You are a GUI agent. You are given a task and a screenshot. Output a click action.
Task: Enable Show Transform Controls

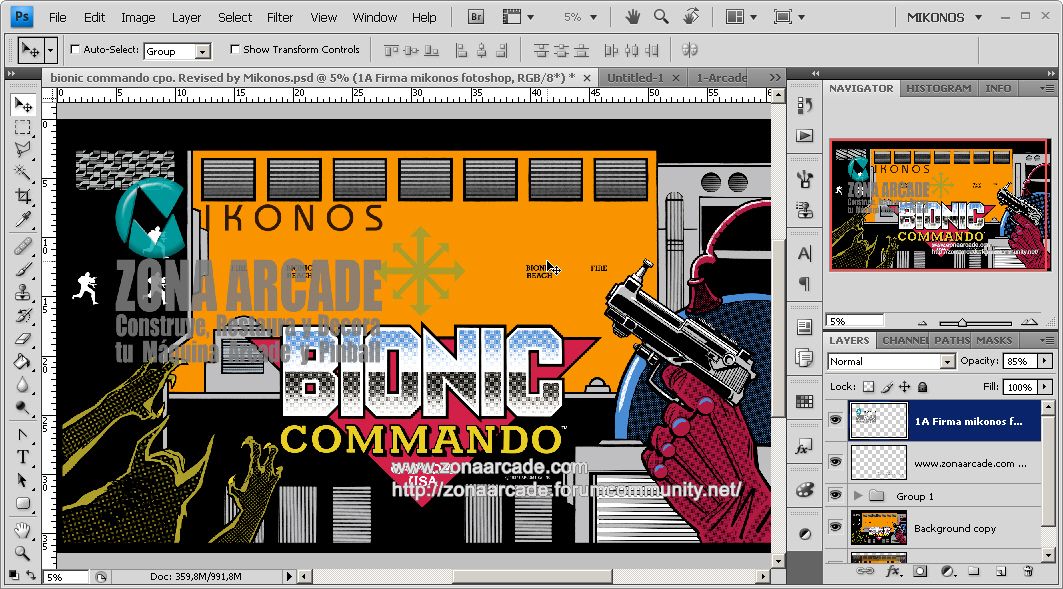(x=235, y=49)
